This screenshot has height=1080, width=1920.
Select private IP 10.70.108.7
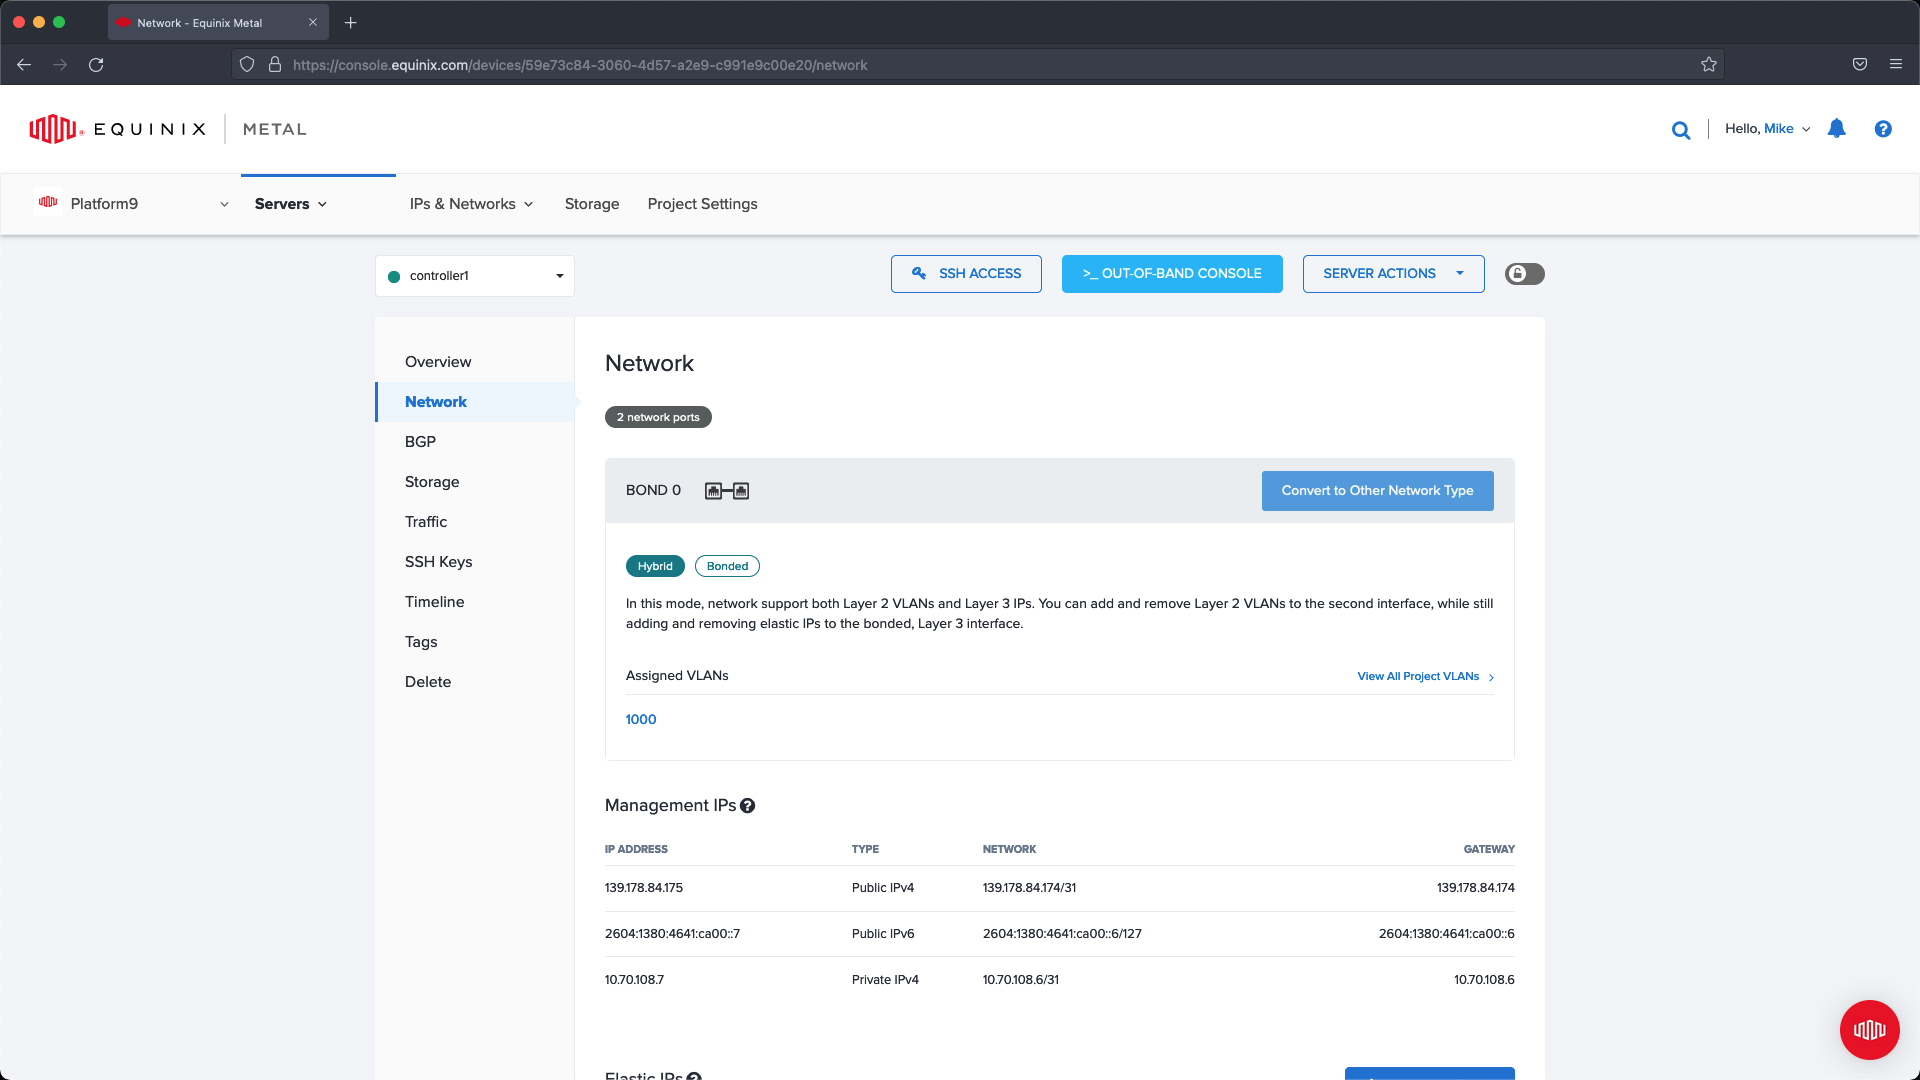(x=634, y=980)
